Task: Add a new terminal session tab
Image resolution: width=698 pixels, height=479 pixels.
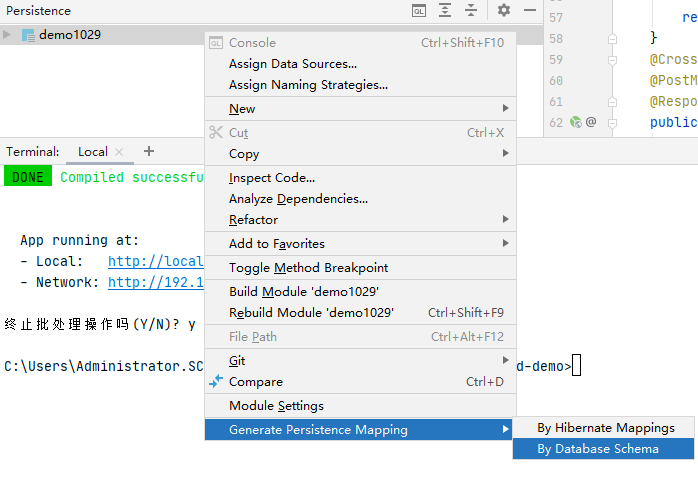Action: (x=149, y=151)
